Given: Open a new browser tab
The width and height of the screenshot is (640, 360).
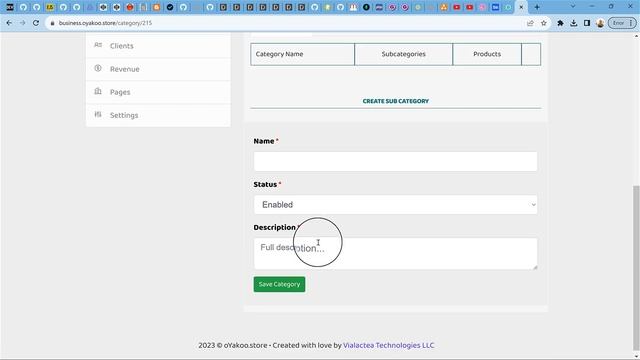Looking at the screenshot, I should click(x=537, y=7).
